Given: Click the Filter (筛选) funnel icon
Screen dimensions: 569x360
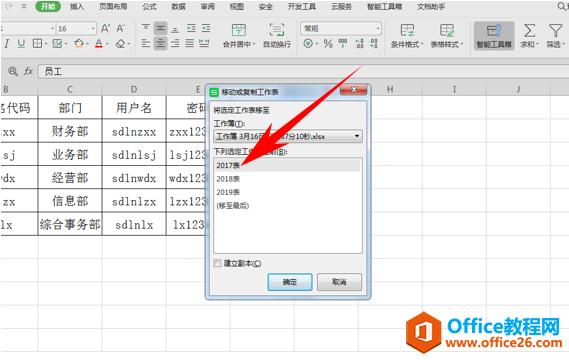Looking at the screenshot, I should click(x=555, y=30).
